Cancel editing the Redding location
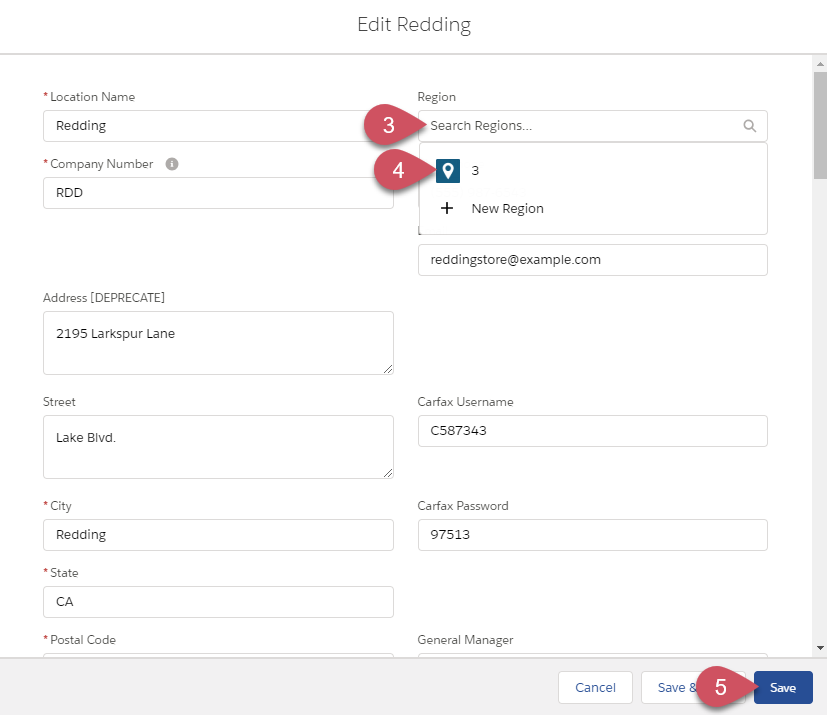 click(x=595, y=688)
